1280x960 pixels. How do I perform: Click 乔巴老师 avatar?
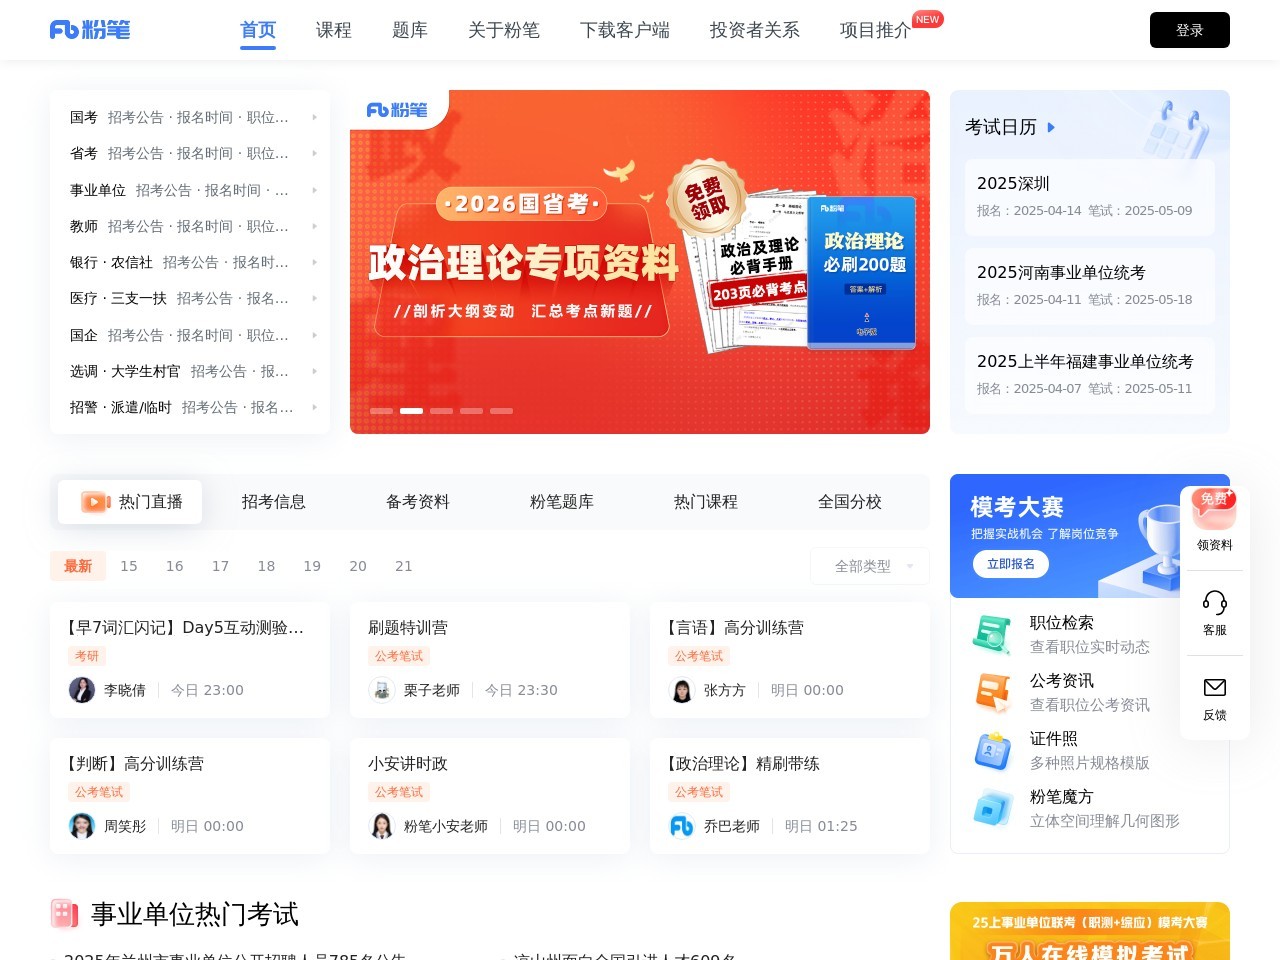pos(682,826)
